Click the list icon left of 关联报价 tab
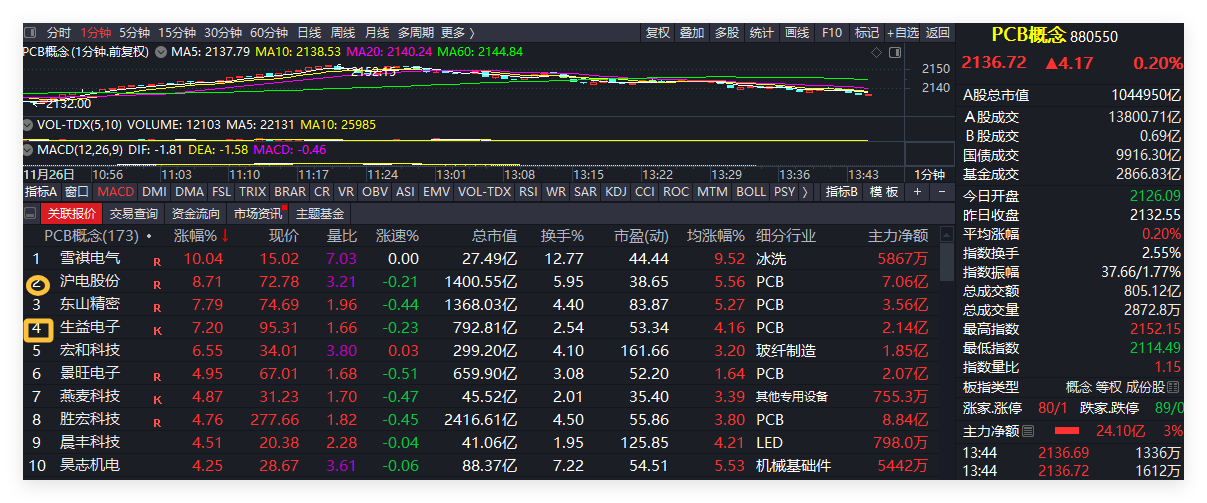Image resolution: width=1207 pixels, height=503 pixels. 32,213
